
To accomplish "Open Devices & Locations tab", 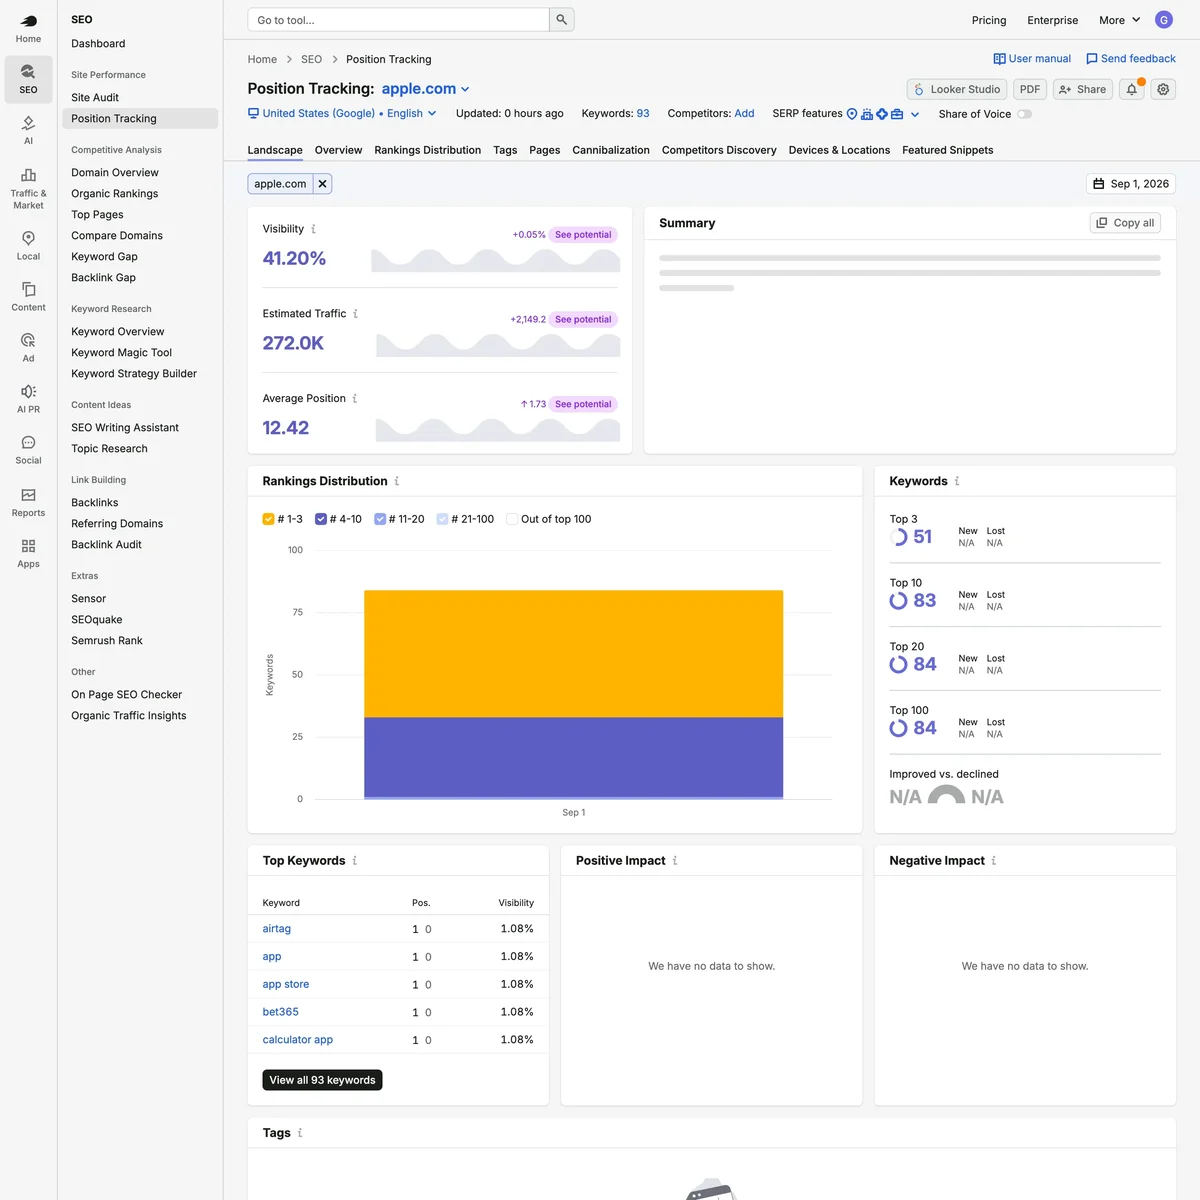I will pos(839,150).
